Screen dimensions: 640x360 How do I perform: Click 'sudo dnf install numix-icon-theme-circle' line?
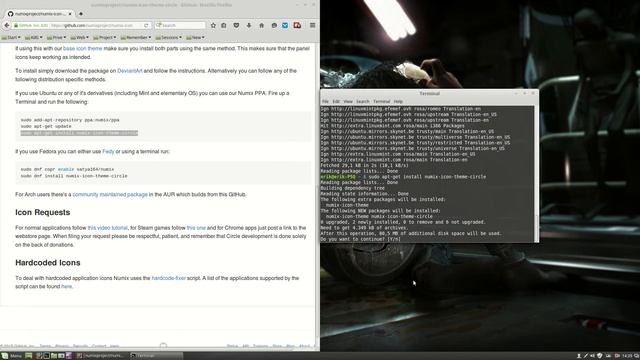coord(74,176)
